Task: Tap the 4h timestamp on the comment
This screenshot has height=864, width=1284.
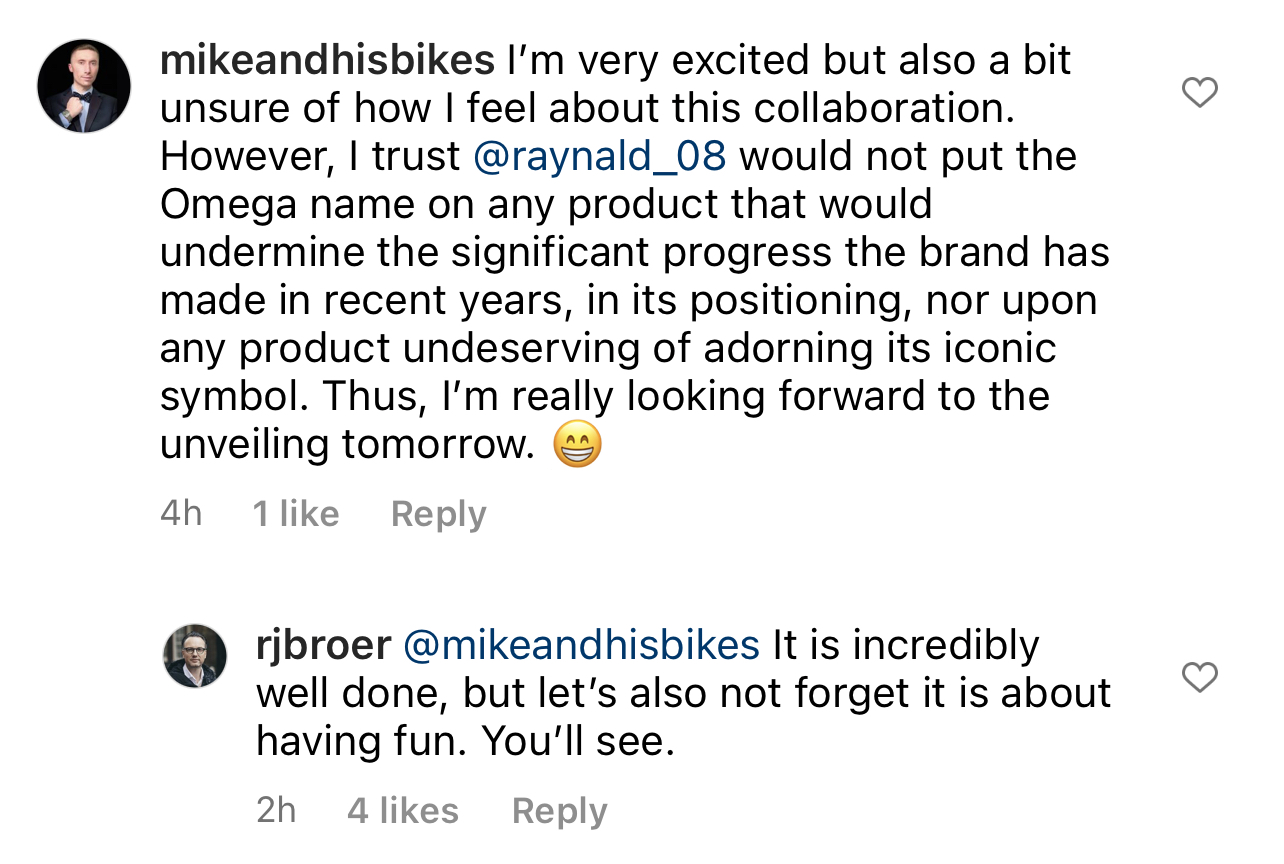Action: point(181,514)
